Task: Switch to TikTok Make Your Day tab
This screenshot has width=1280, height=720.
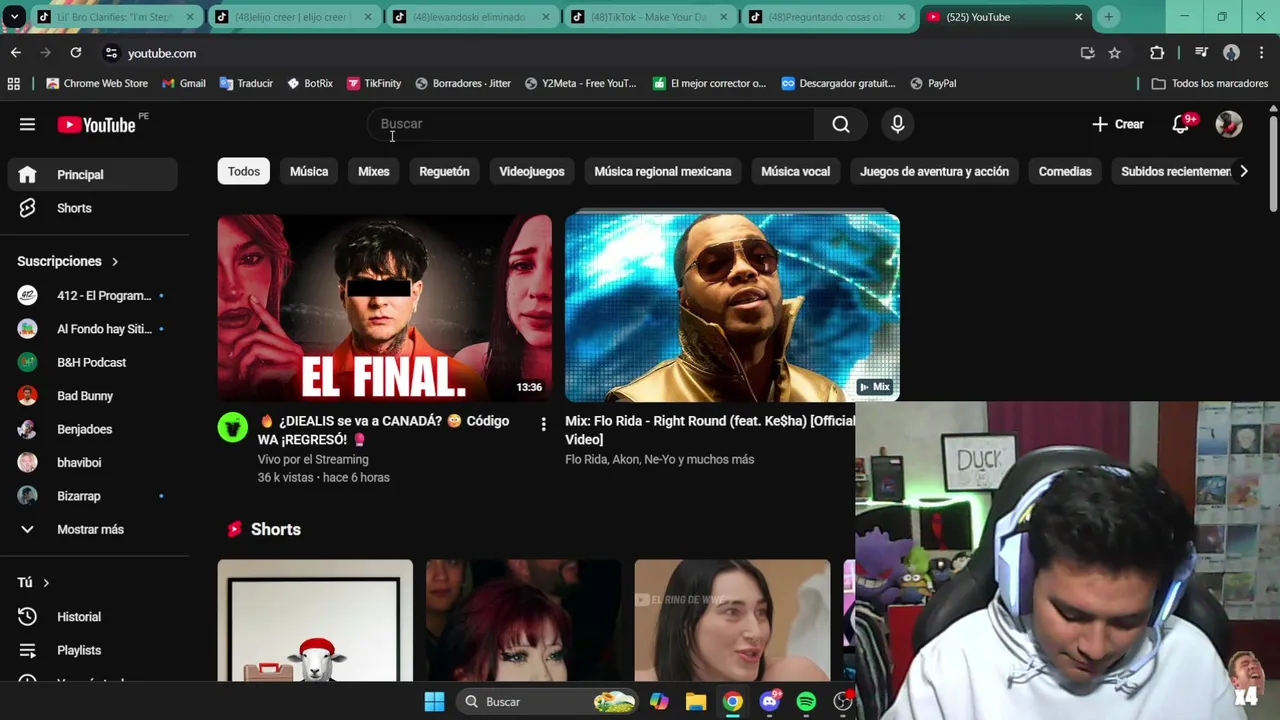Action: tap(650, 17)
